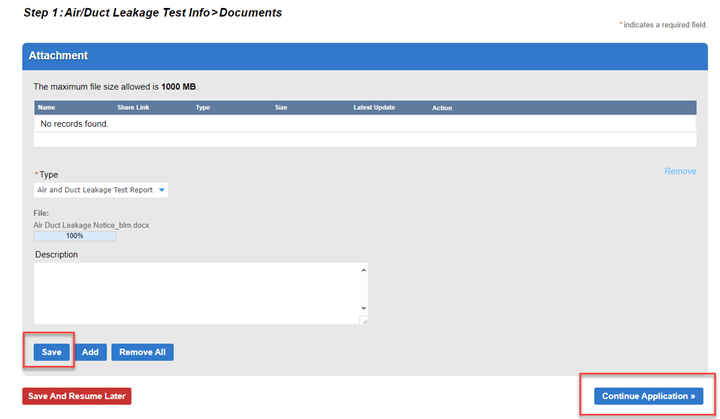
Task: Click Save And Resume Later
Action: (x=77, y=396)
